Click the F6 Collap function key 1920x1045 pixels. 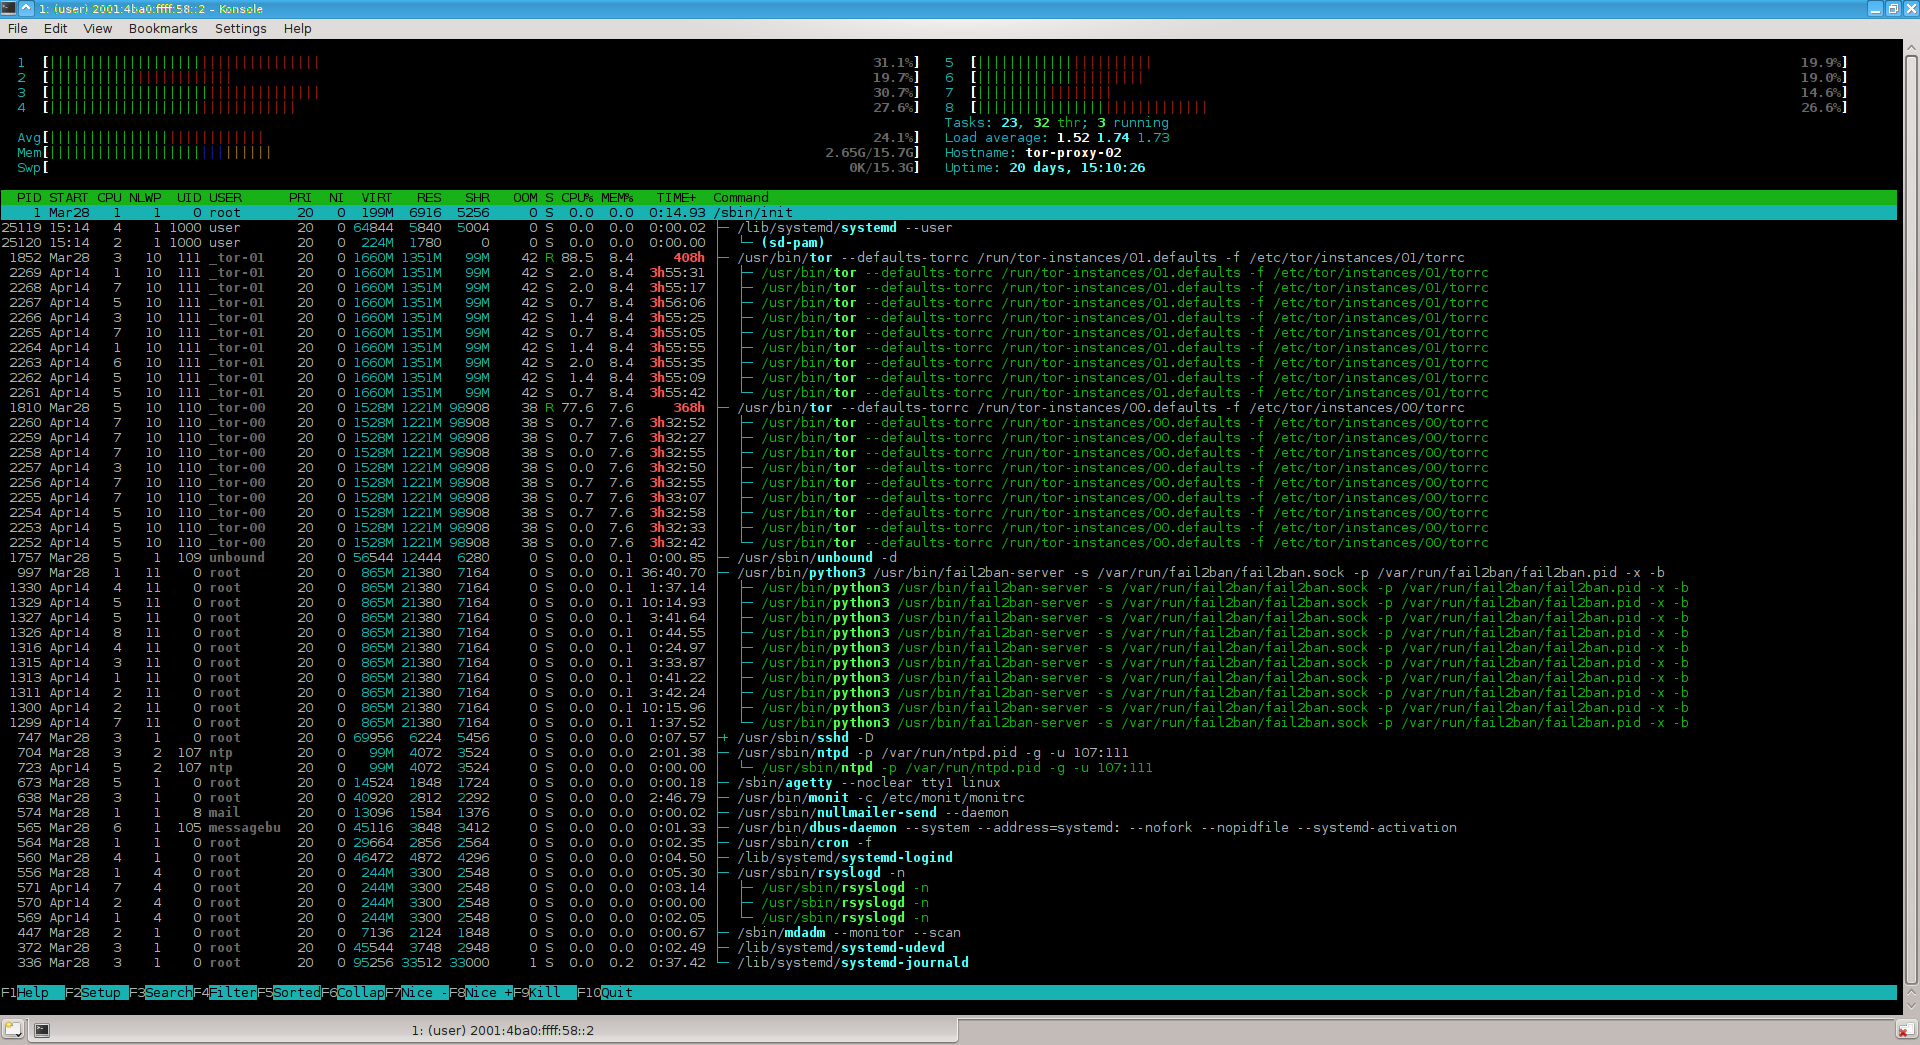pyautogui.click(x=352, y=992)
